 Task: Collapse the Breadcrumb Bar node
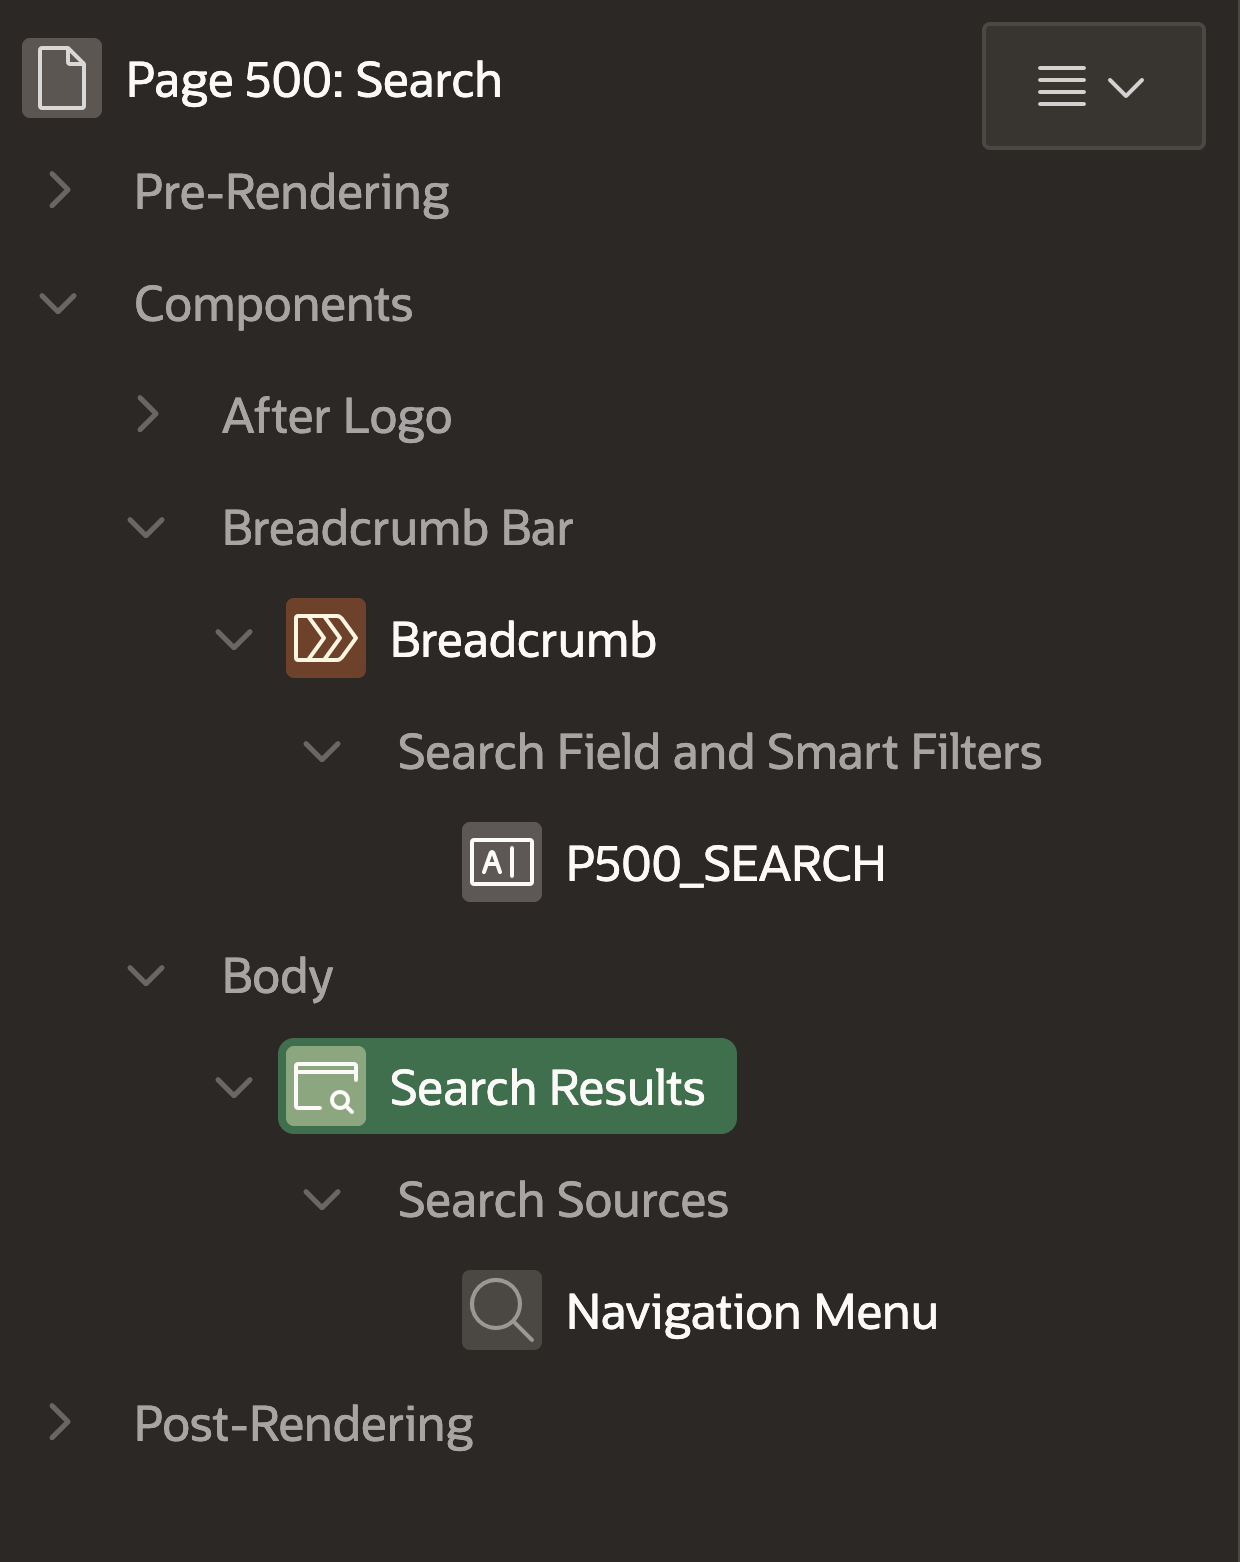click(x=146, y=527)
